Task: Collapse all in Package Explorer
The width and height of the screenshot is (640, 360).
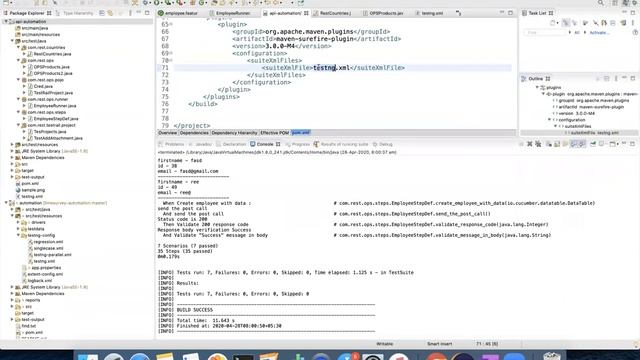Action: pyautogui.click(x=102, y=13)
